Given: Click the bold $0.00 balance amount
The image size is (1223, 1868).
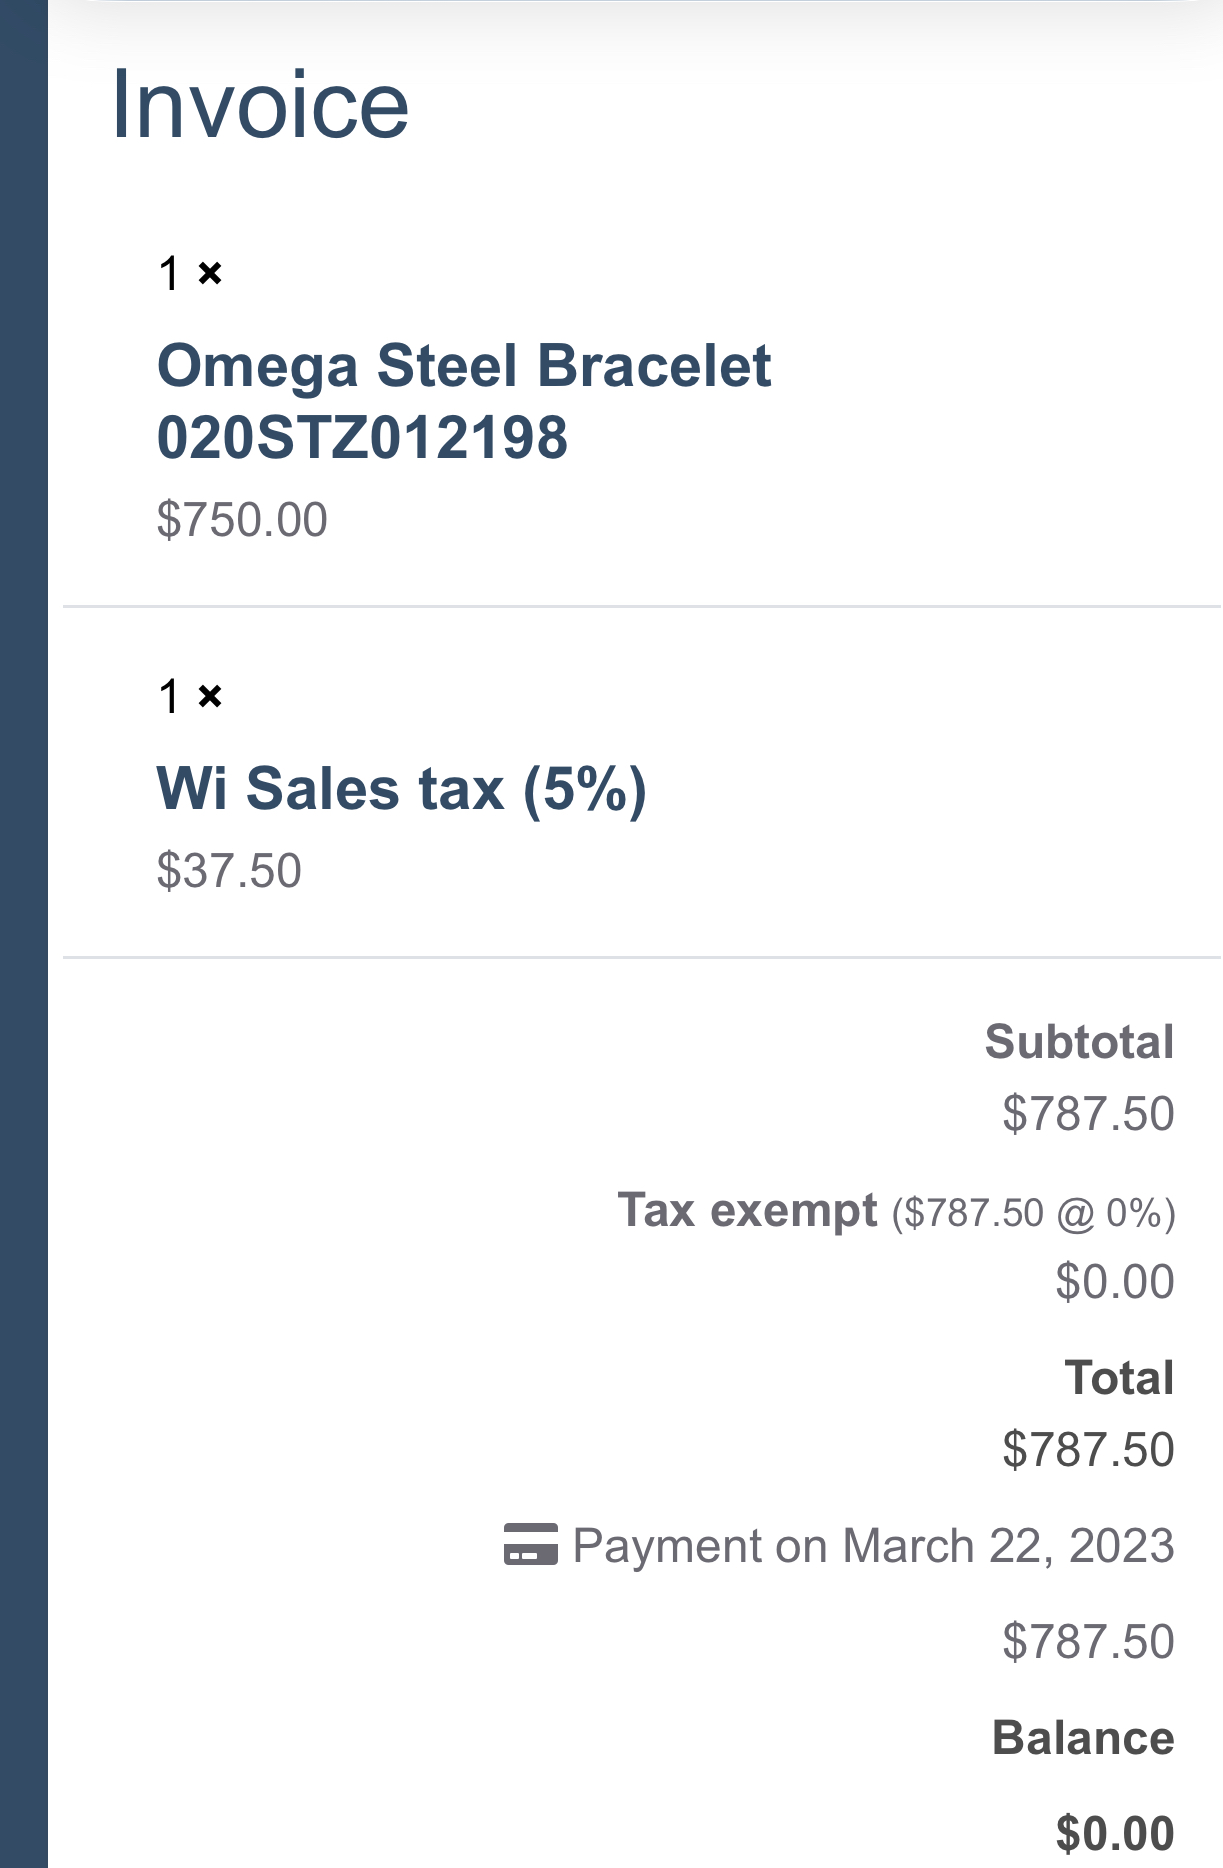Looking at the screenshot, I should point(1114,1834).
